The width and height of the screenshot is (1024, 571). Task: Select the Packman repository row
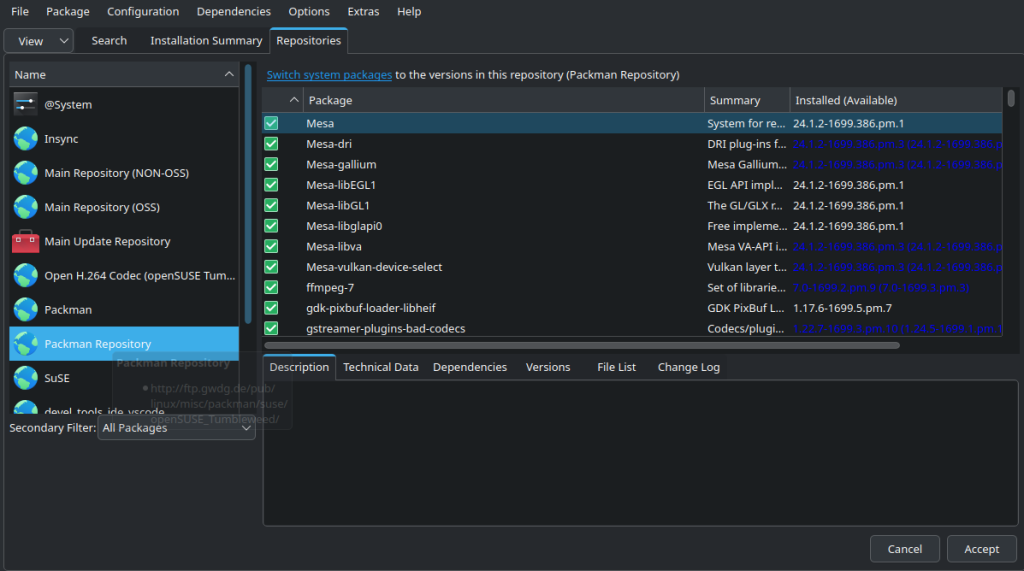pyautogui.click(x=124, y=310)
